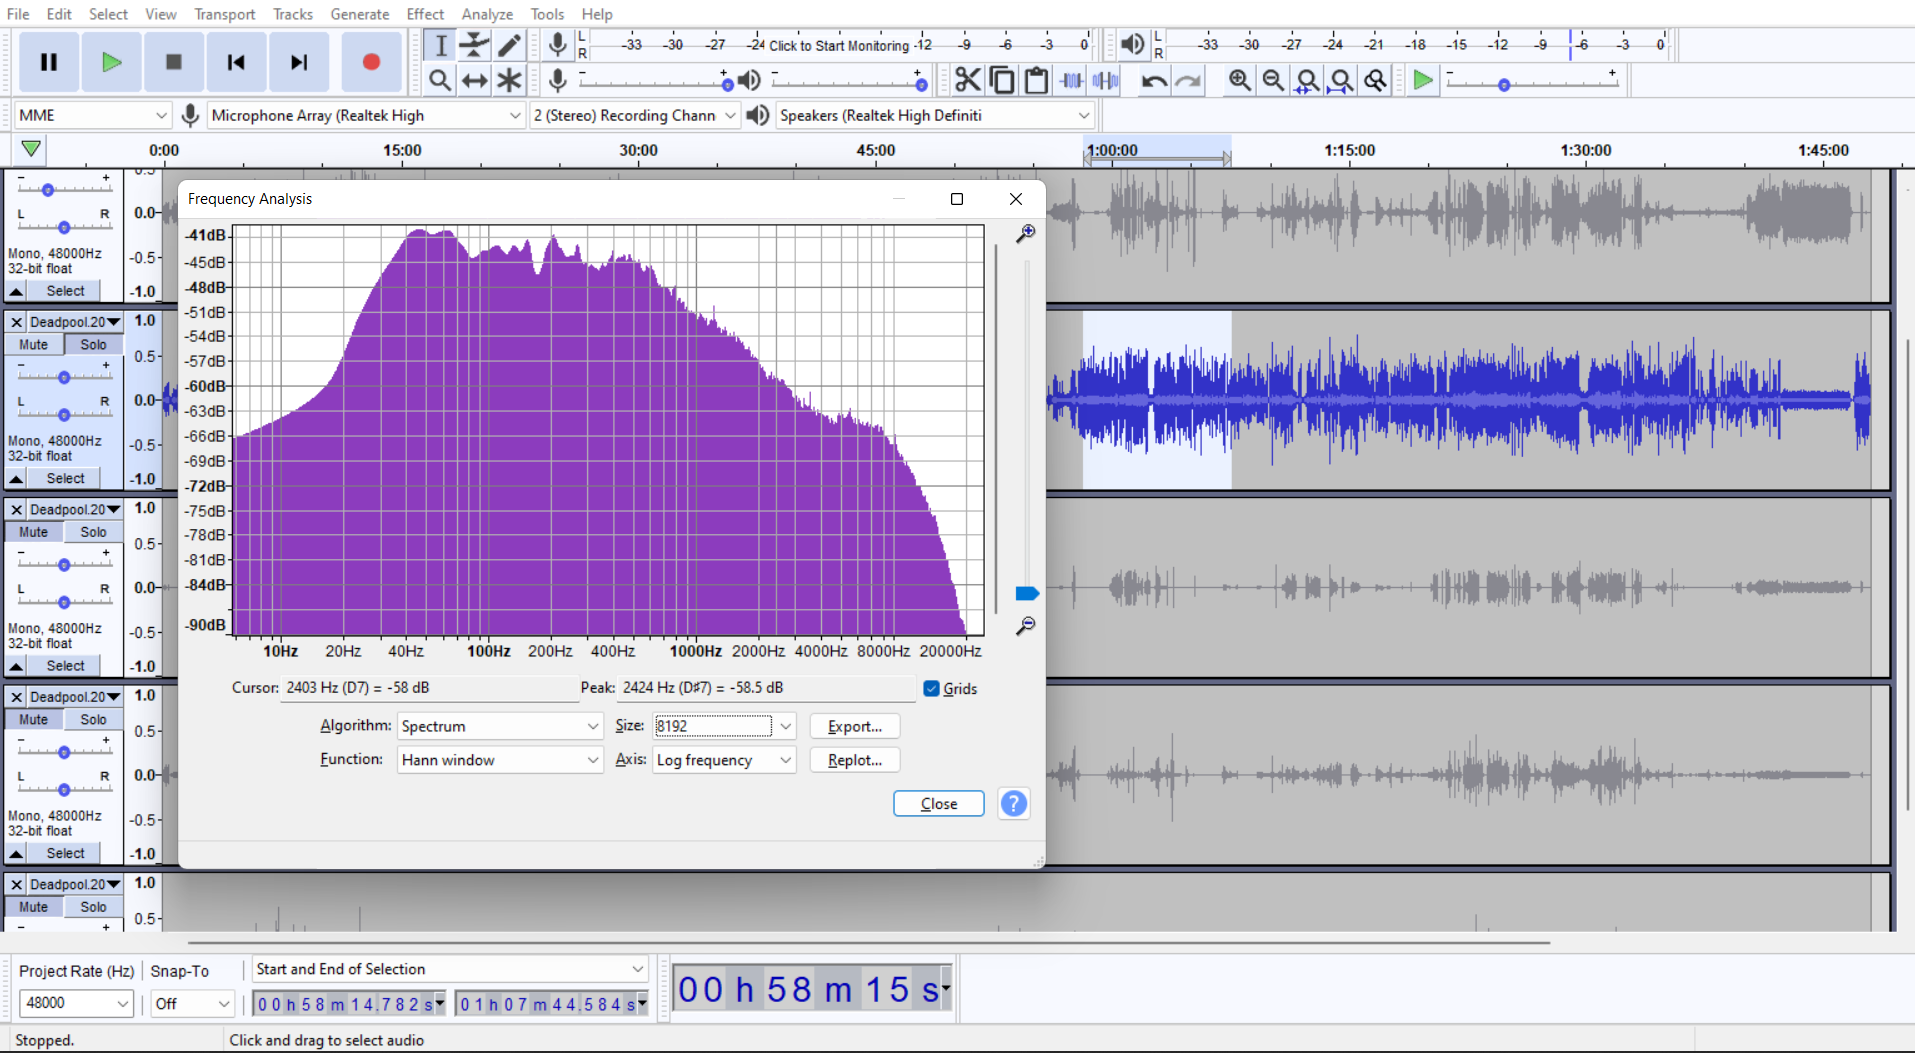
Task: Solo the track just above the partly visible bottom track
Action: (x=93, y=719)
